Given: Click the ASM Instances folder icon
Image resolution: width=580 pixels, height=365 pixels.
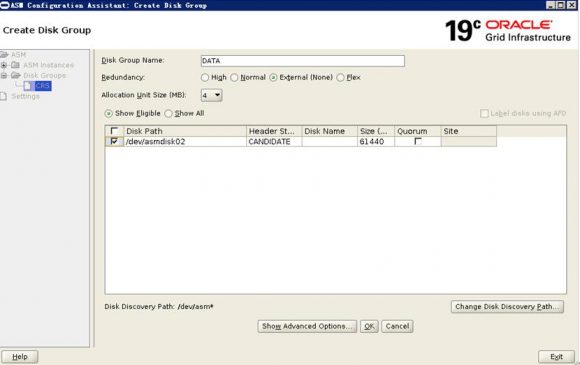Looking at the screenshot, I should pos(15,65).
